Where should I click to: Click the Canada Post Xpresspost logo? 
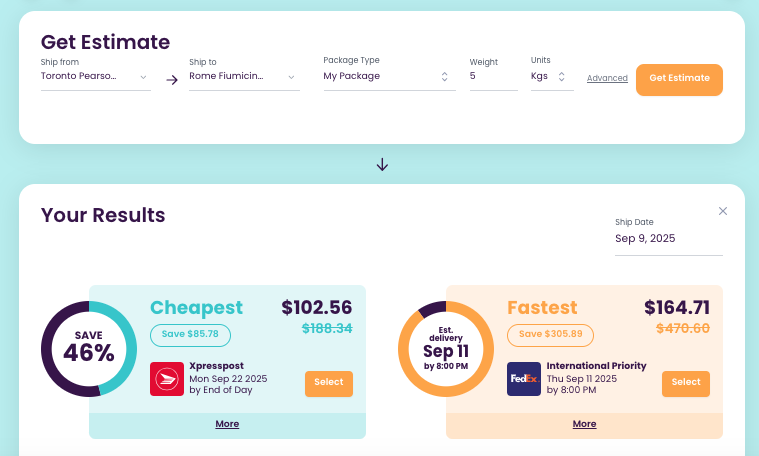tap(167, 379)
